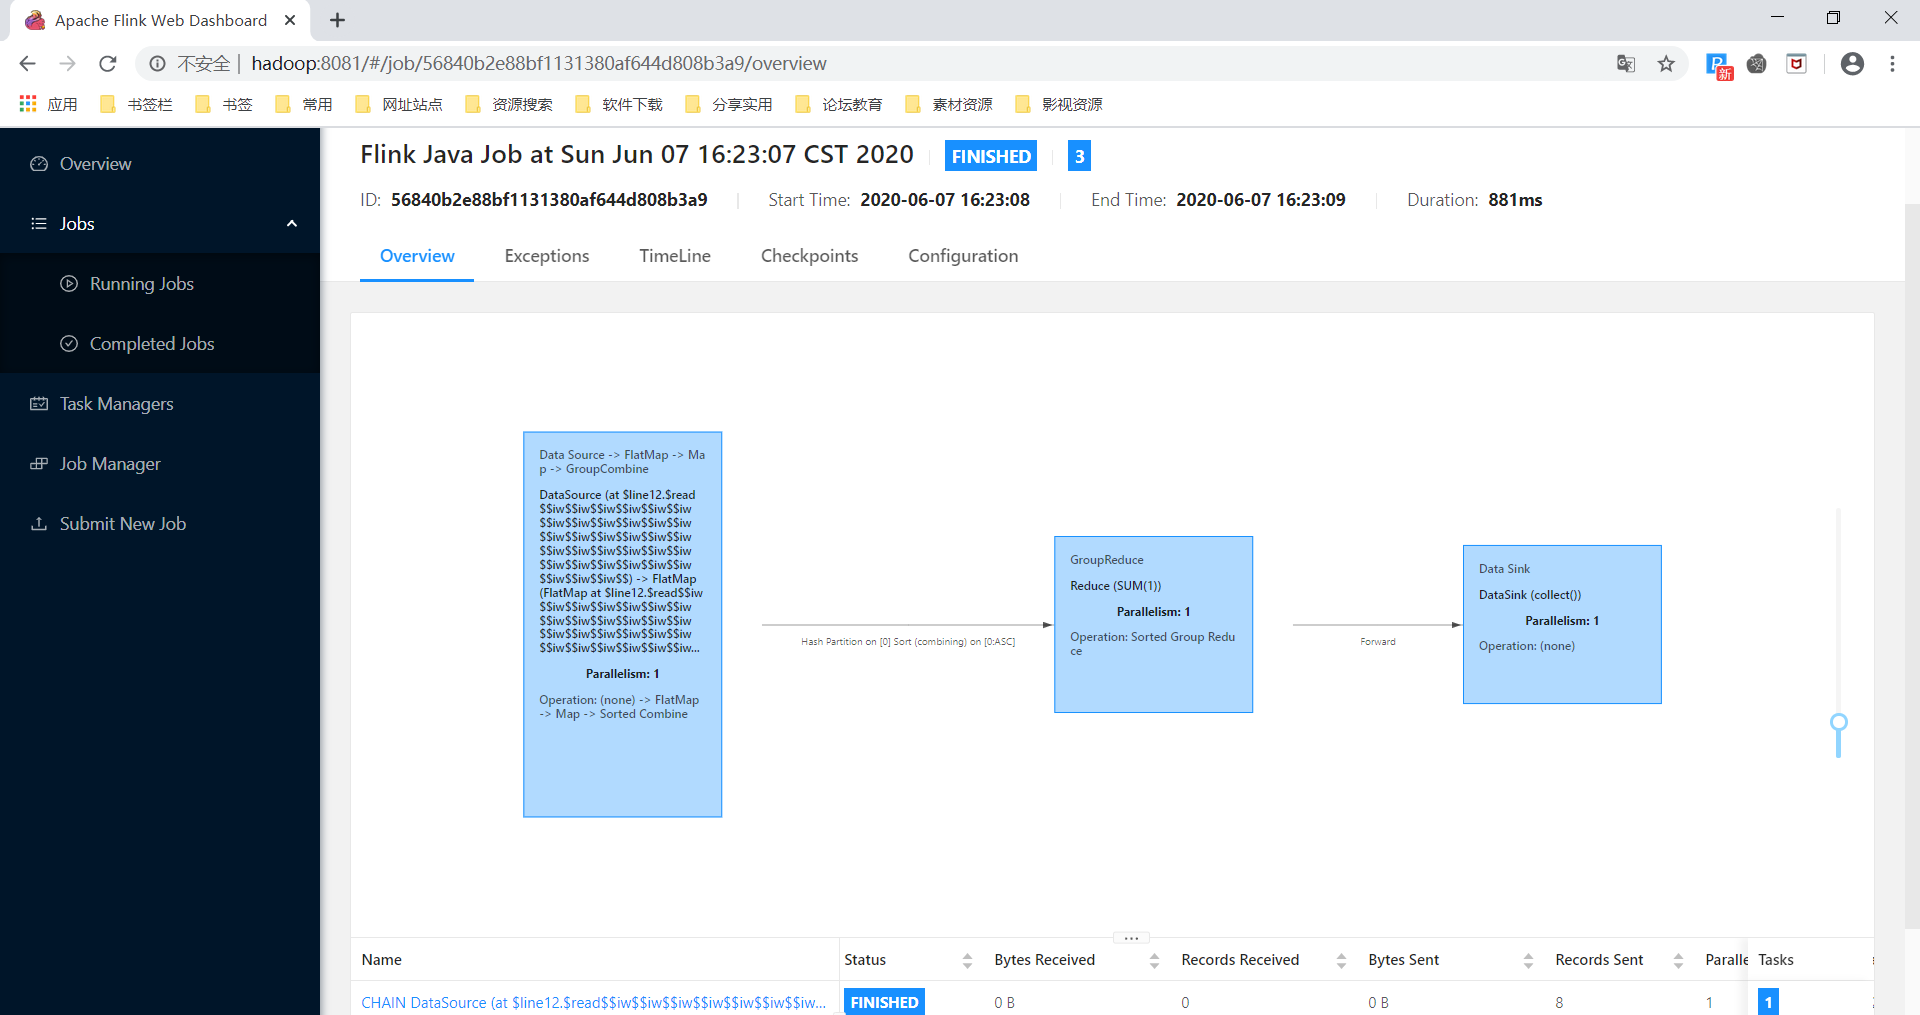This screenshot has width=1920, height=1015.
Task: Go to Task Managers page
Action: (160, 404)
